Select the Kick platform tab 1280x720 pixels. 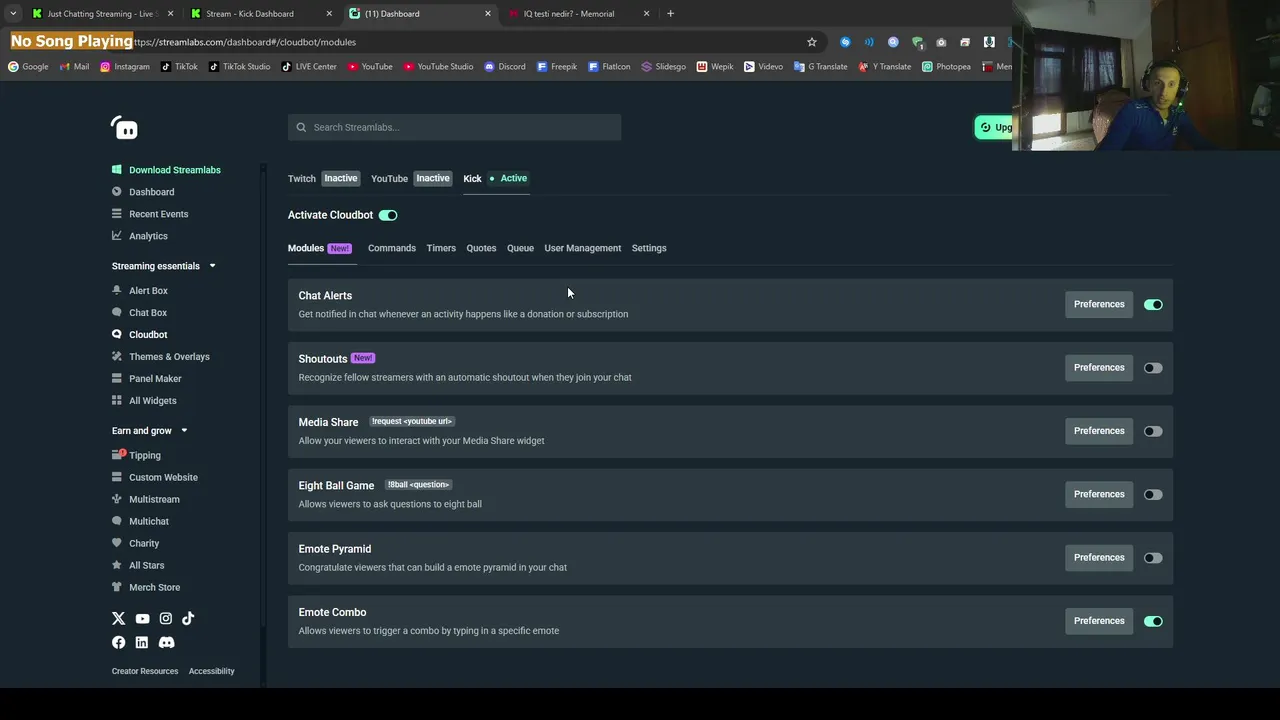pos(495,178)
